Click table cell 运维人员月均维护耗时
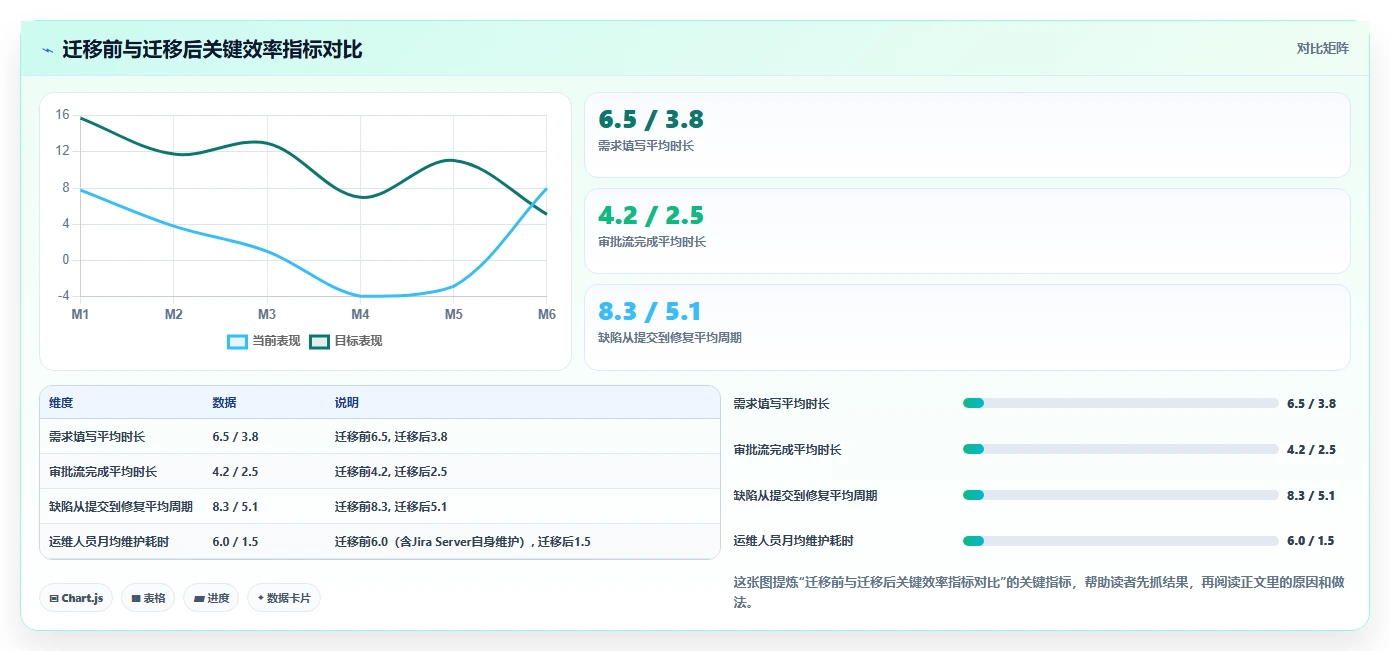This screenshot has height=651, width=1390. tap(109, 542)
